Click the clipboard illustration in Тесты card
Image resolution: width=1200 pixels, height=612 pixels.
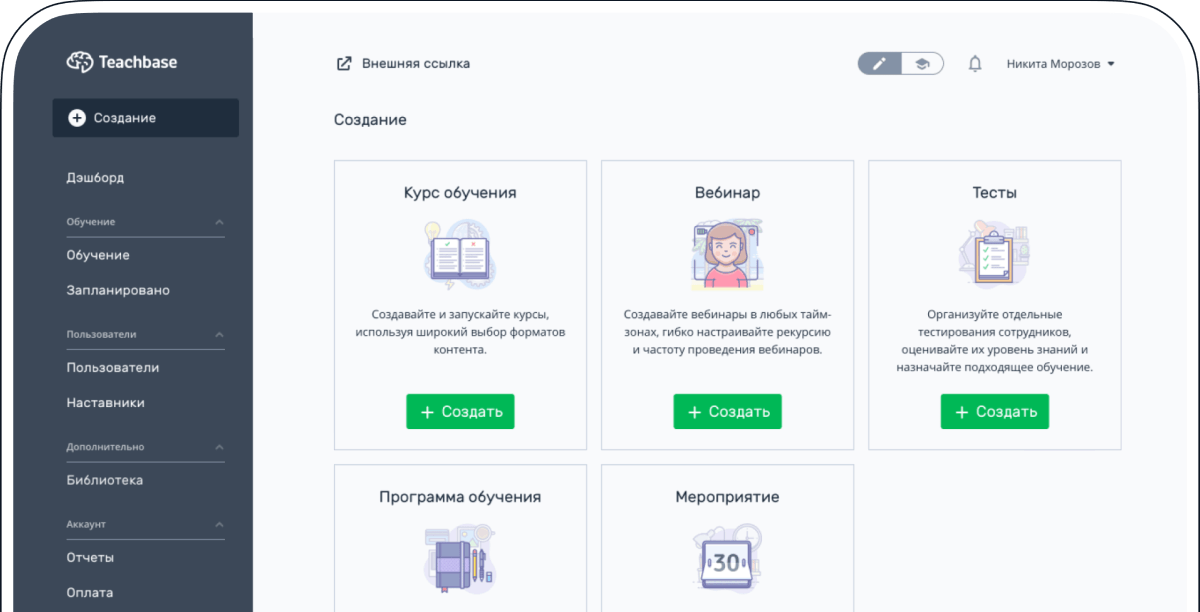point(994,253)
